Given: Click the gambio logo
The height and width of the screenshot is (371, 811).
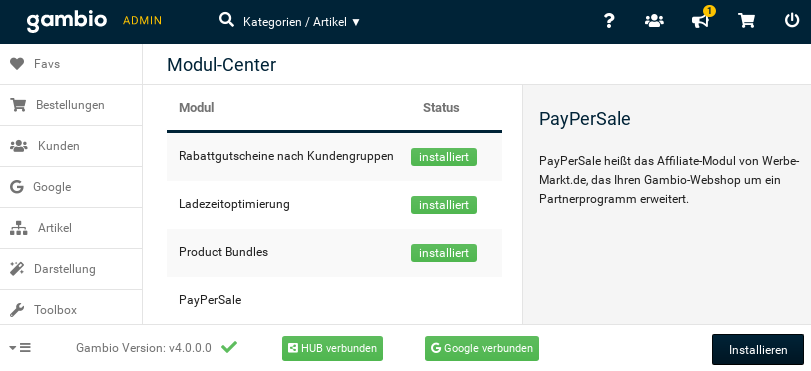Looking at the screenshot, I should [67, 21].
